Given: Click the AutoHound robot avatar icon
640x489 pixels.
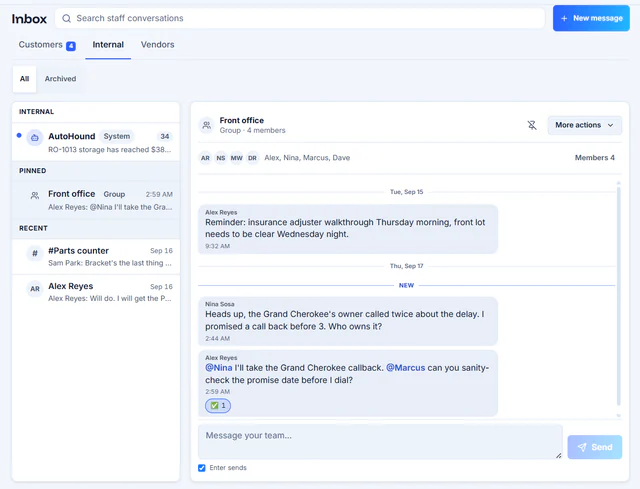Looking at the screenshot, I should (x=35, y=138).
